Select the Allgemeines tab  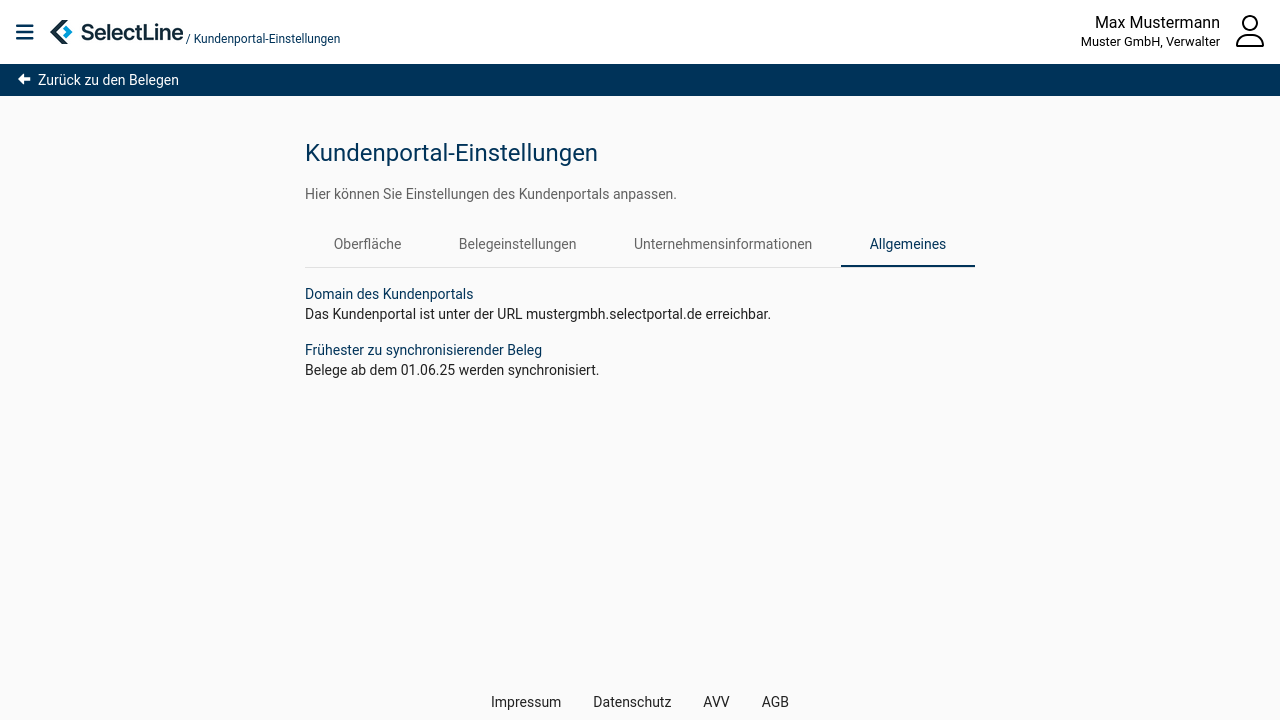[x=907, y=244]
